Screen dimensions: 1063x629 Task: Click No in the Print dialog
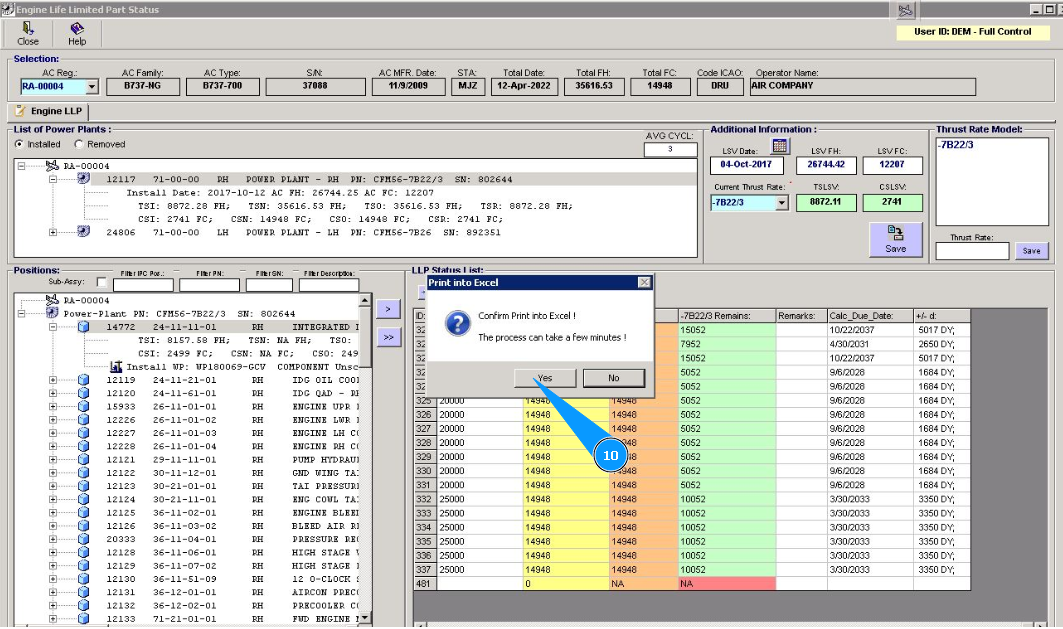tap(613, 378)
